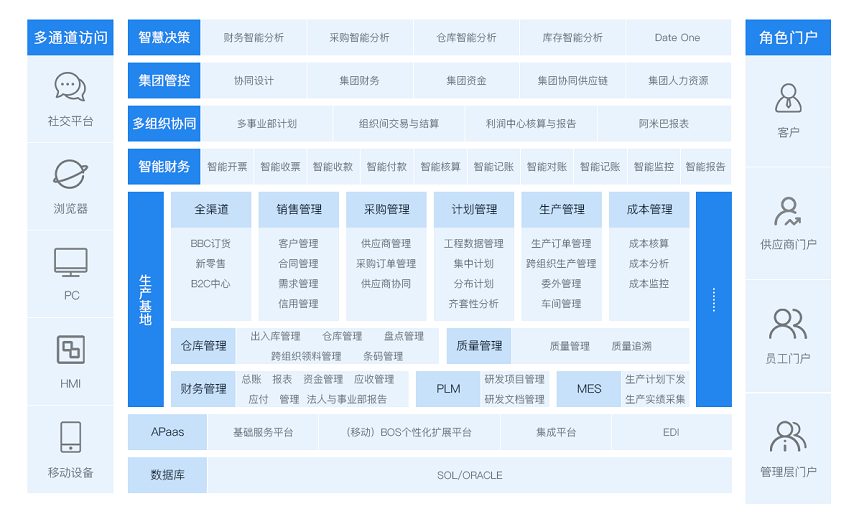Screen dimensions: 856x516
Task: Click the 生产基地 vertical blue bar
Action: (x=146, y=299)
